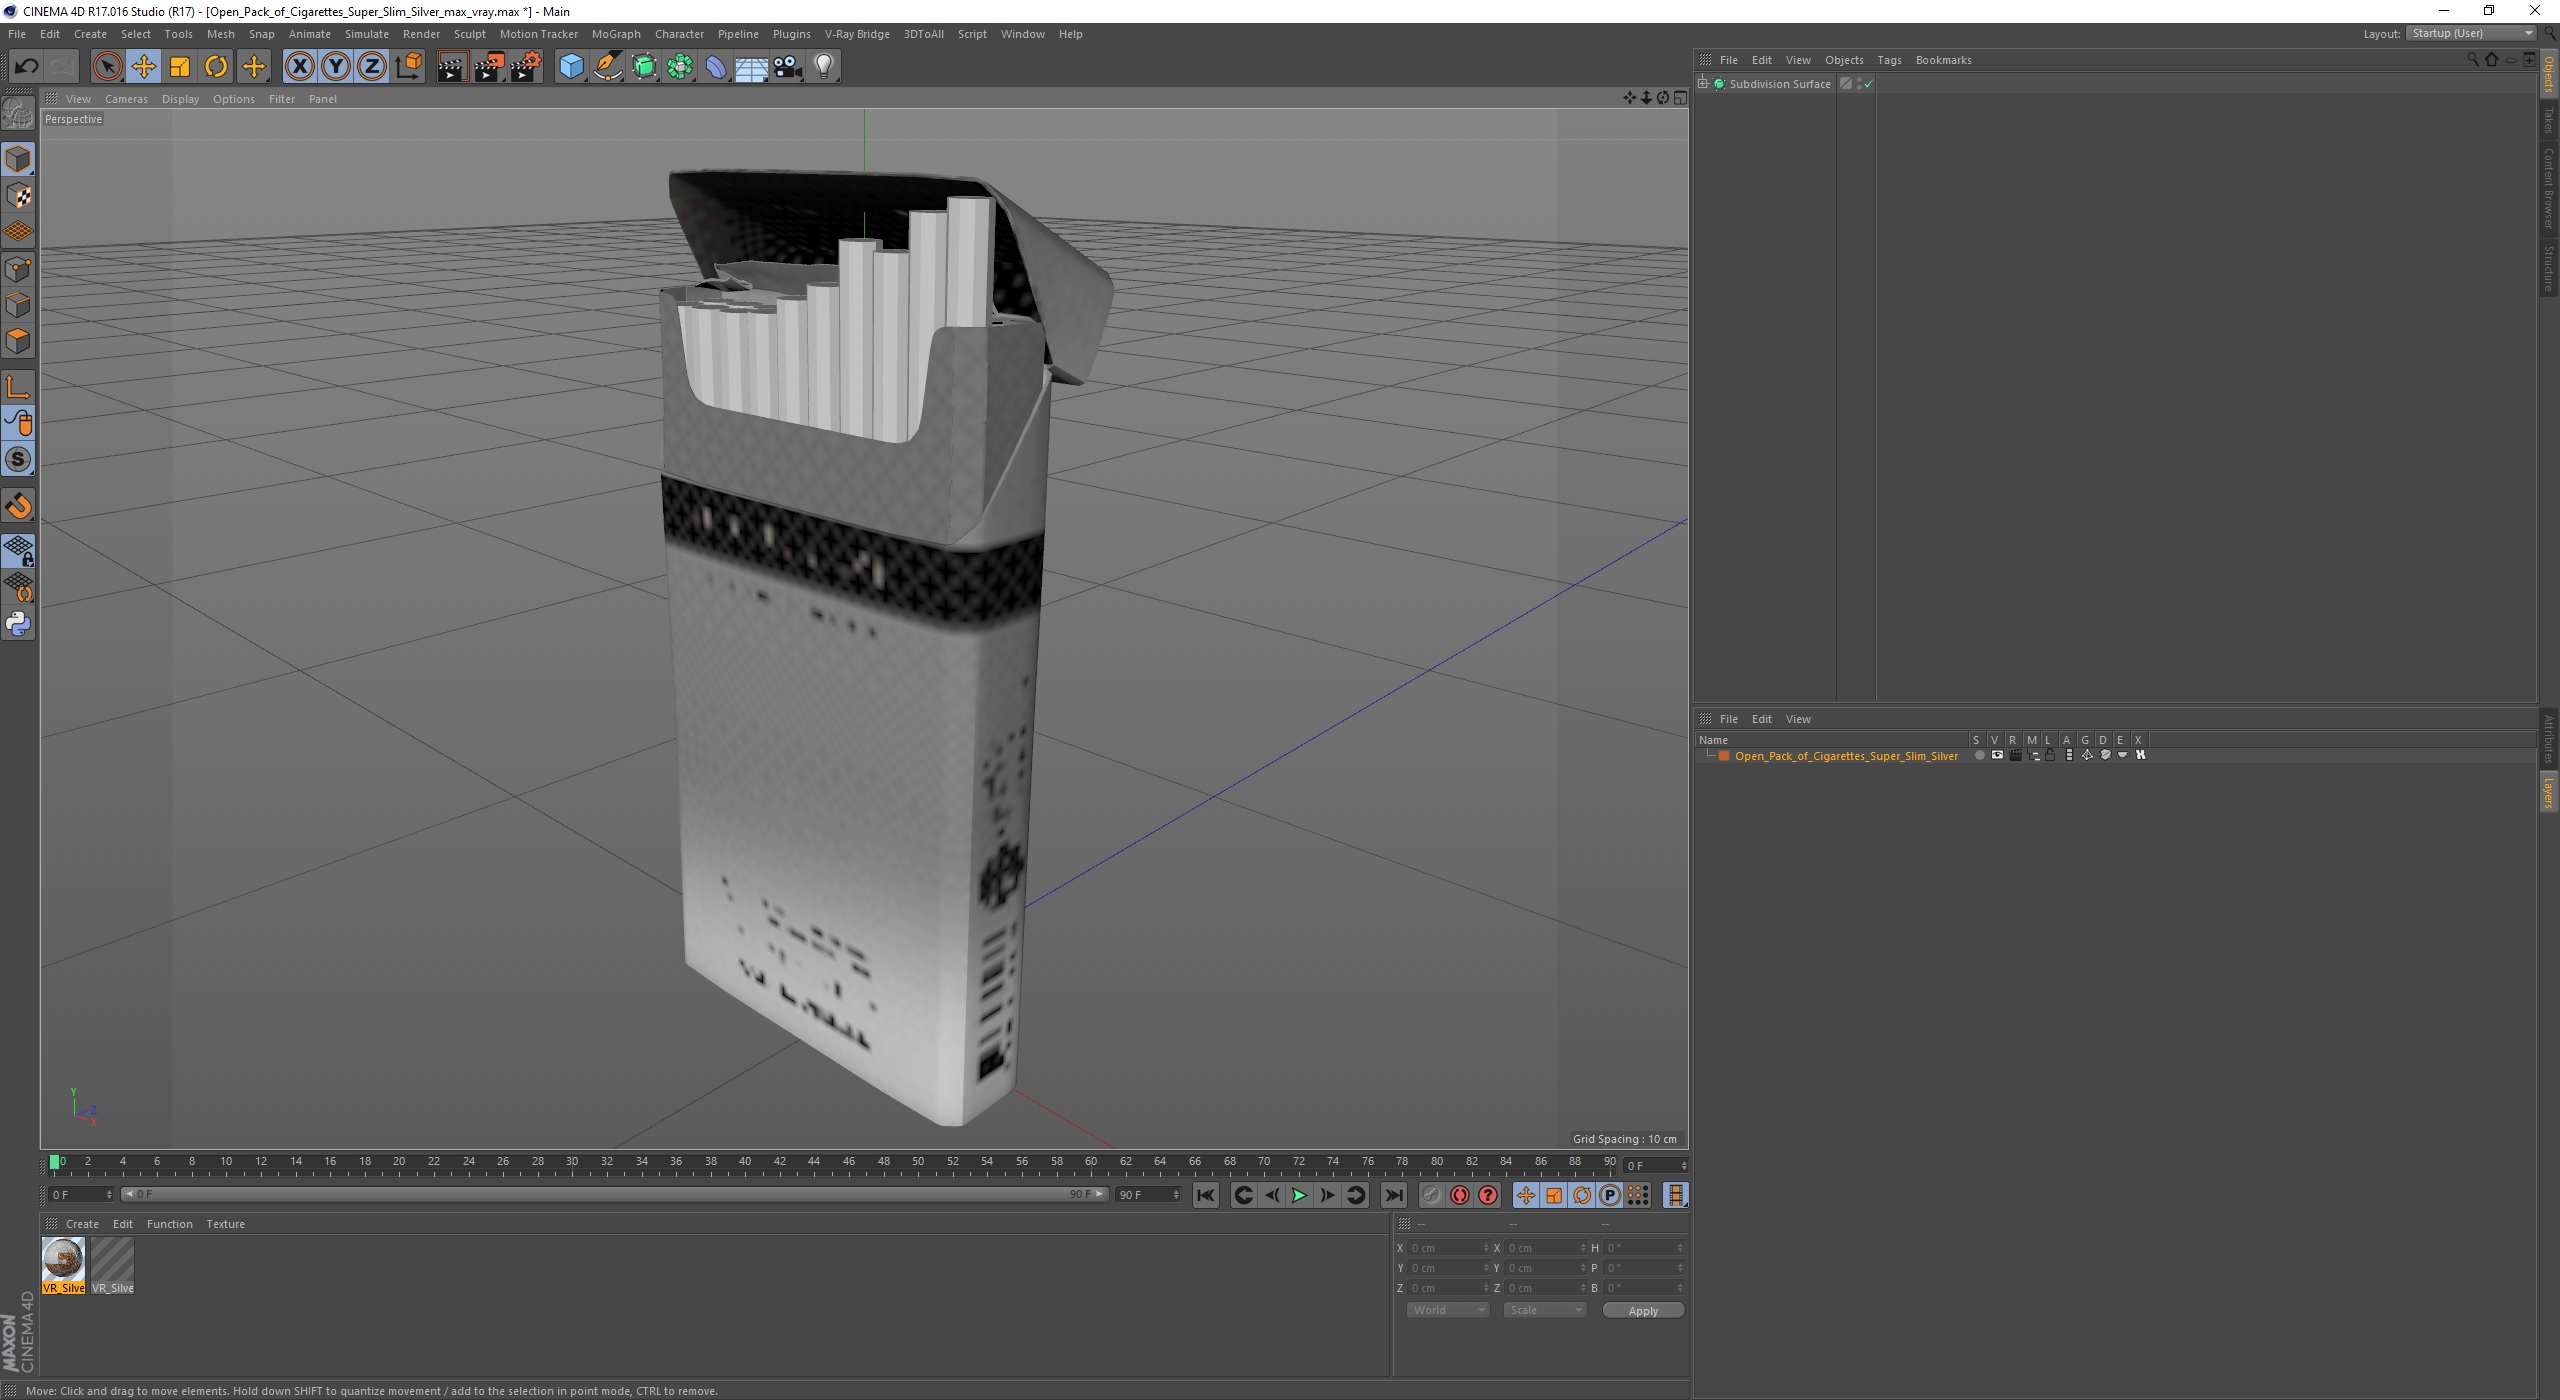
Task: Click the end frame 90 F field
Action: (x=1148, y=1195)
